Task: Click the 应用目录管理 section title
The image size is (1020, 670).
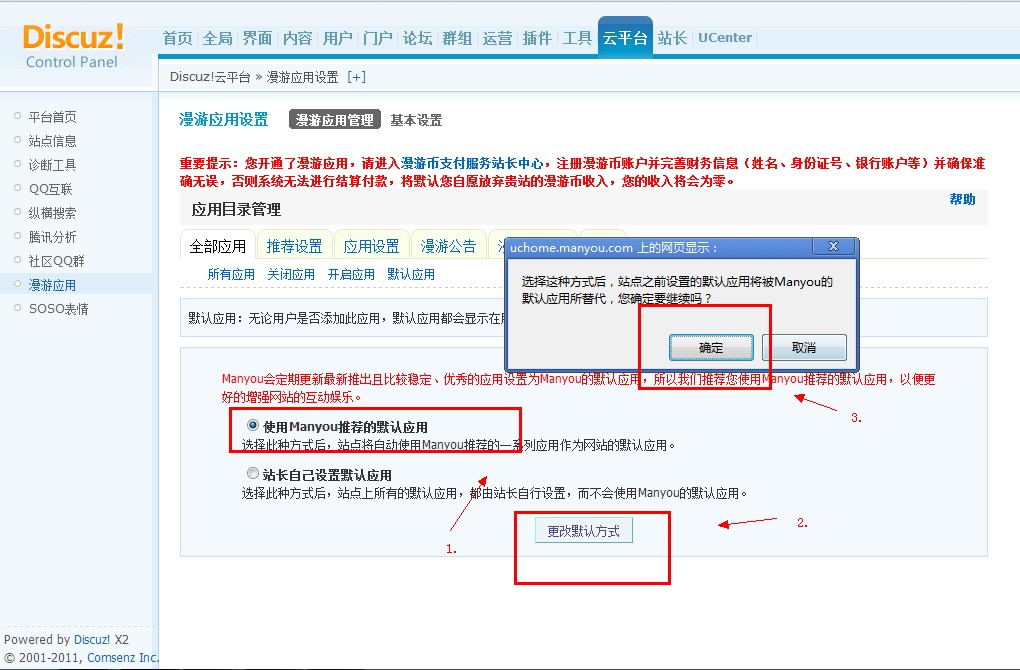Action: point(236,209)
